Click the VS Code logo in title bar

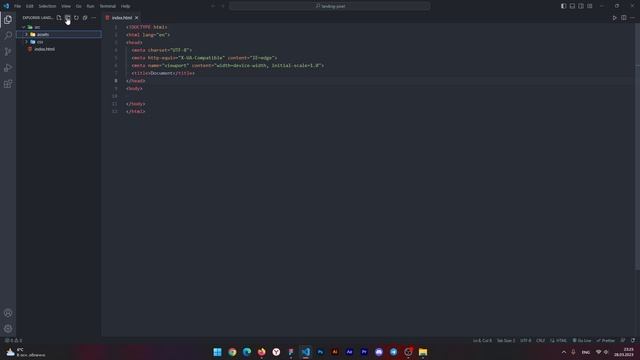pos(6,6)
